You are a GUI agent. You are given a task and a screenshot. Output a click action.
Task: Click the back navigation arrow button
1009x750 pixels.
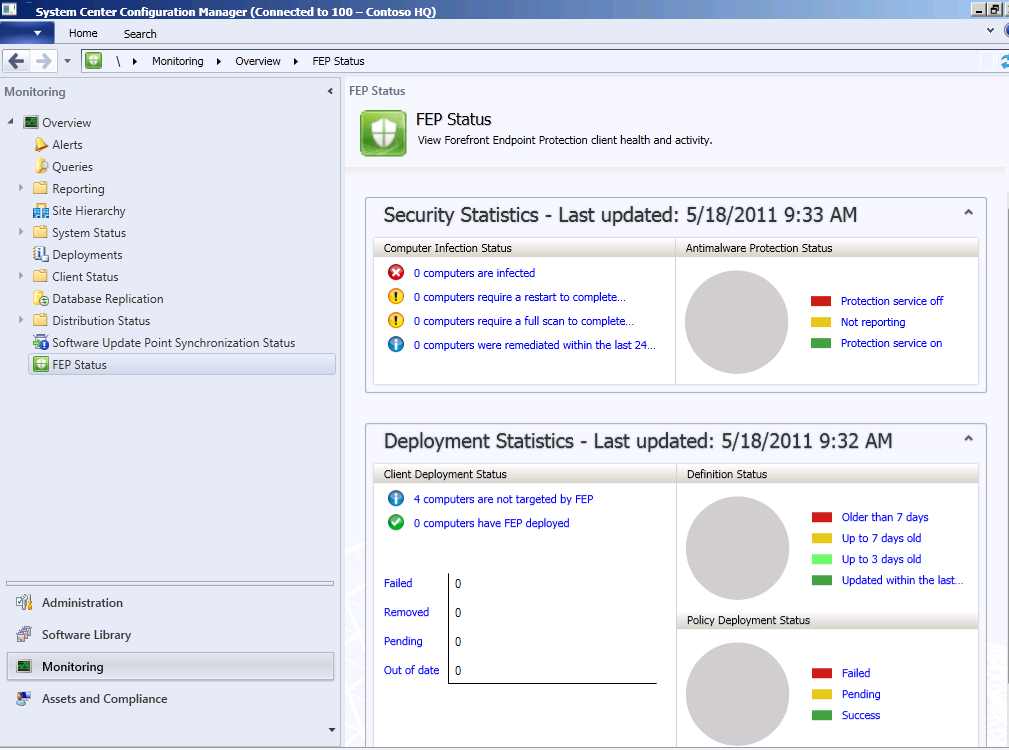tap(16, 61)
